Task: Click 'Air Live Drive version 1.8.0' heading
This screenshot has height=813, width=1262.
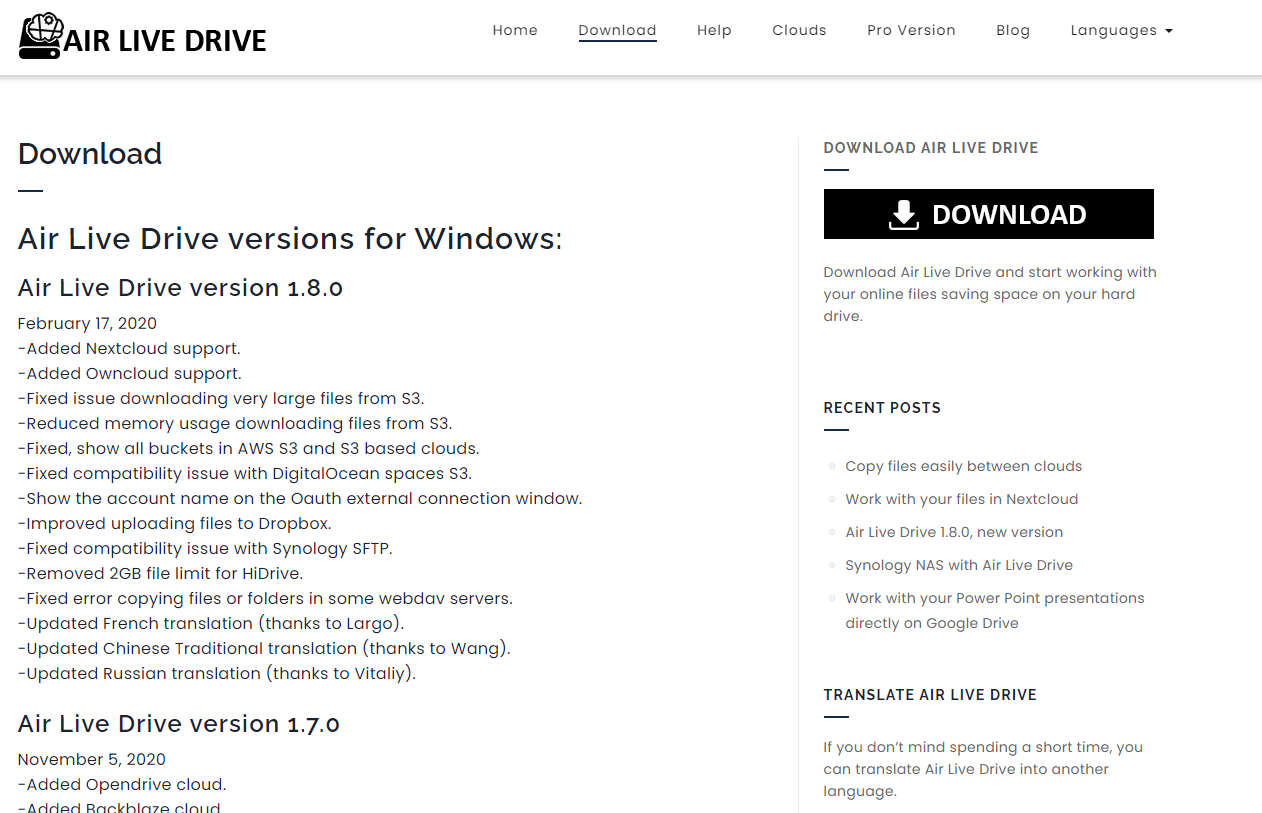Action: 180,288
